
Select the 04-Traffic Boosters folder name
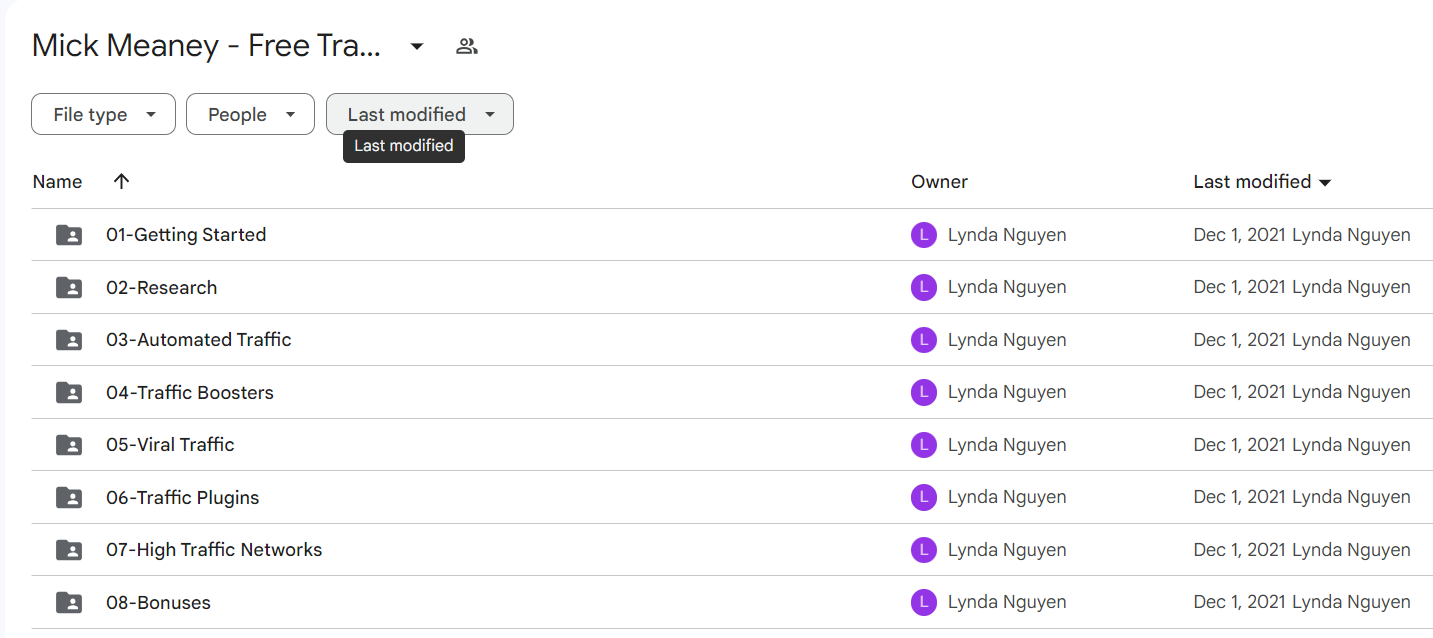click(190, 393)
